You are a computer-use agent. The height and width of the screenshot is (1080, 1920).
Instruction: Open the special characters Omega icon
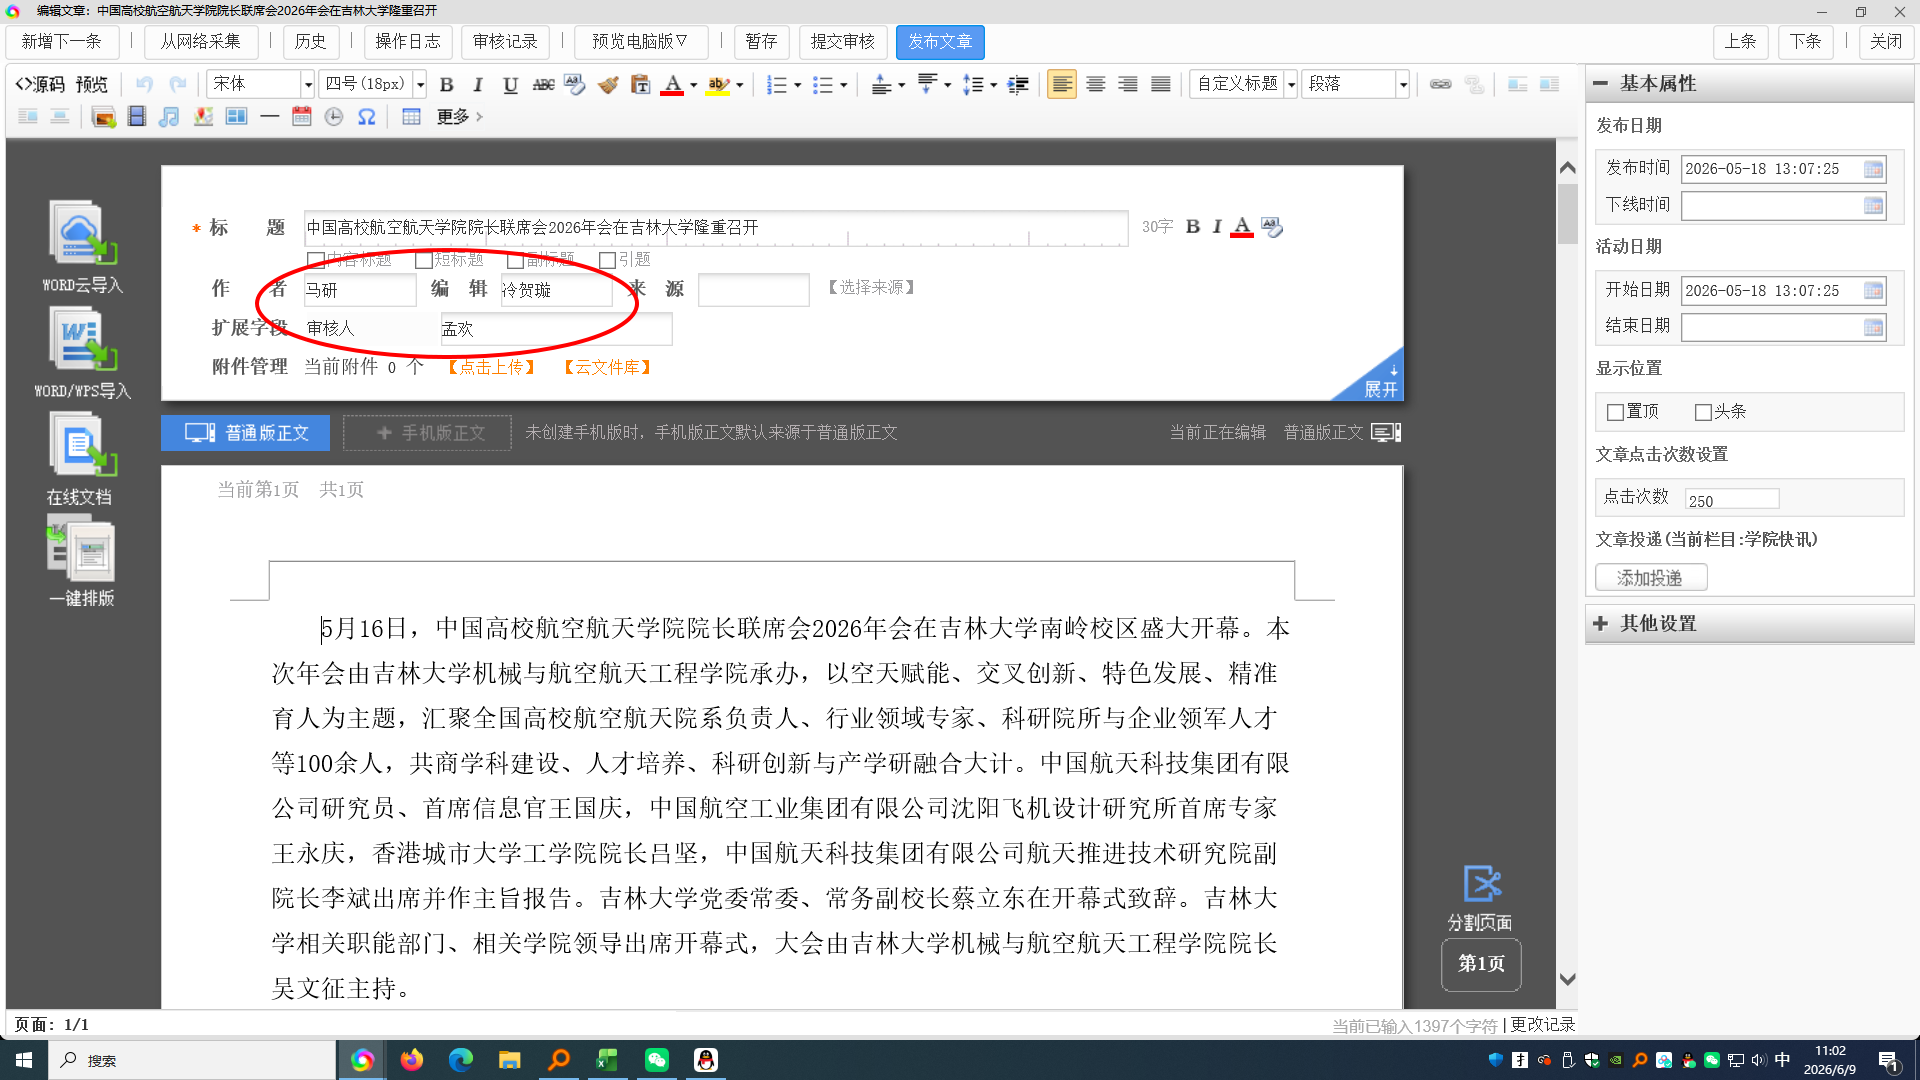point(367,117)
